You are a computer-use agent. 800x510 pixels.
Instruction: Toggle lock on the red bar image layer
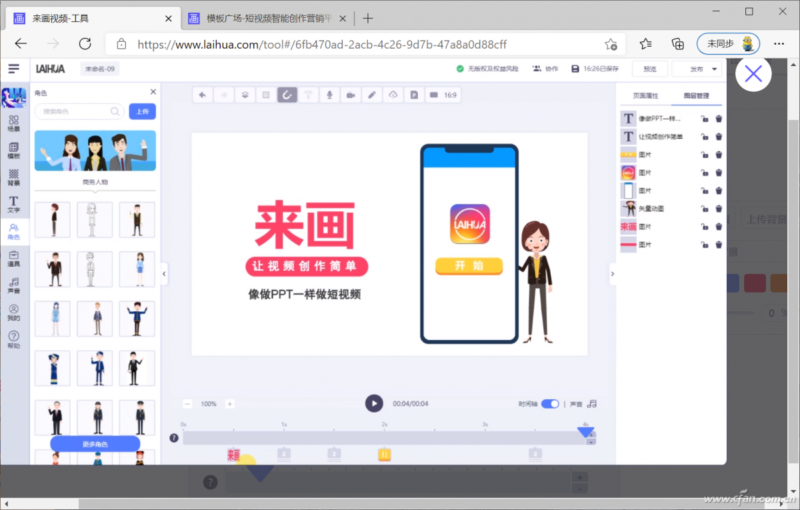pos(705,245)
